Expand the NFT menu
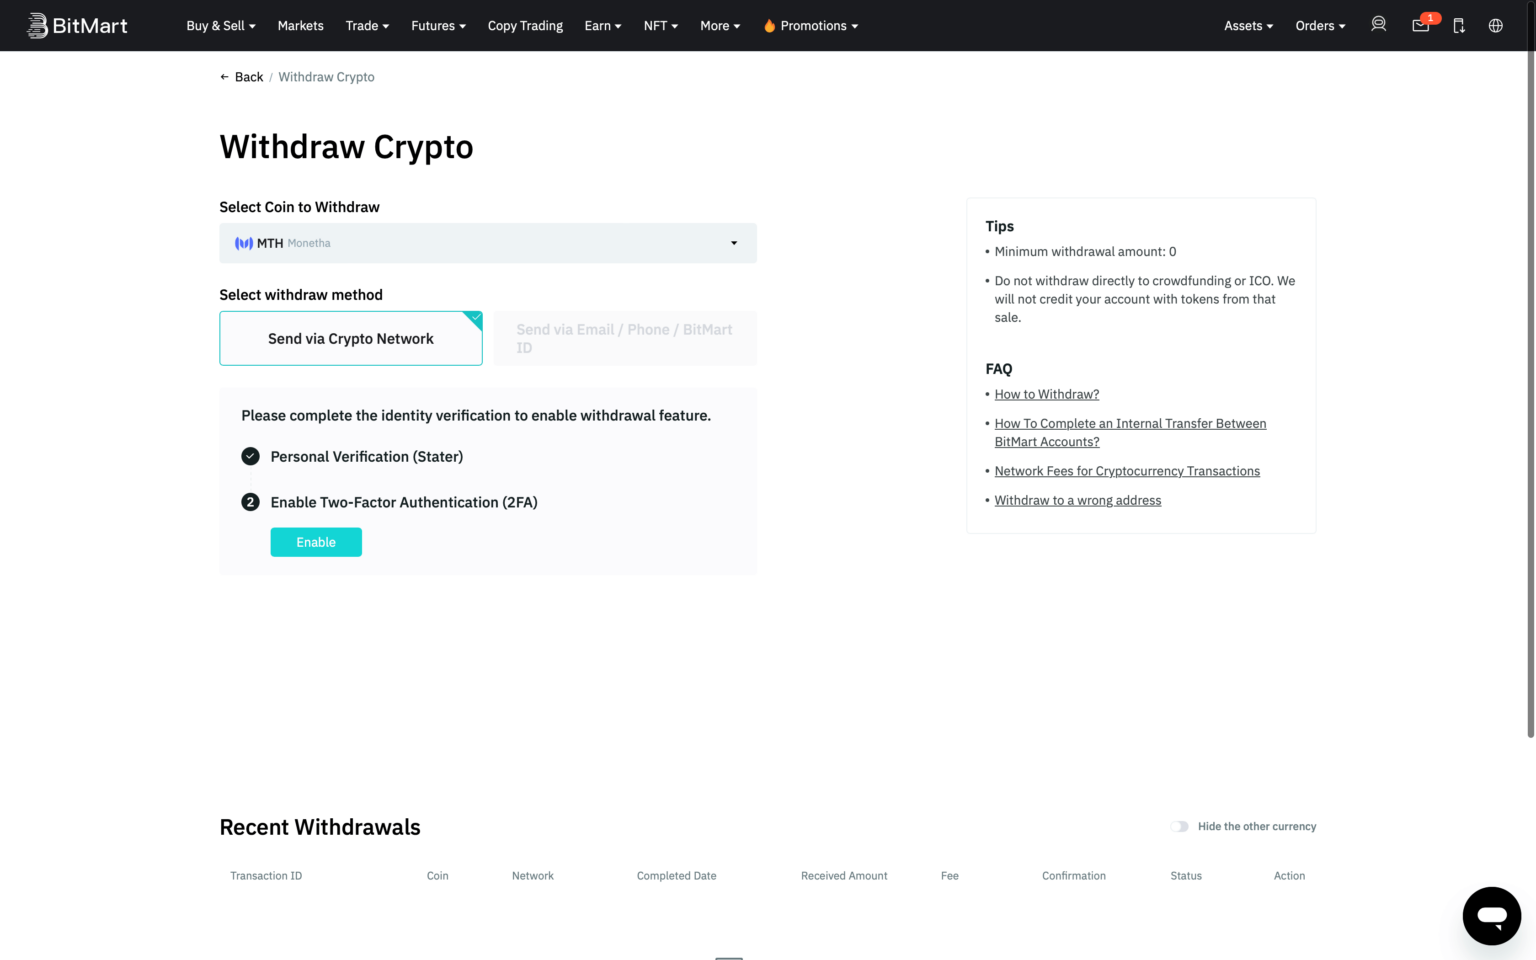 tap(661, 26)
